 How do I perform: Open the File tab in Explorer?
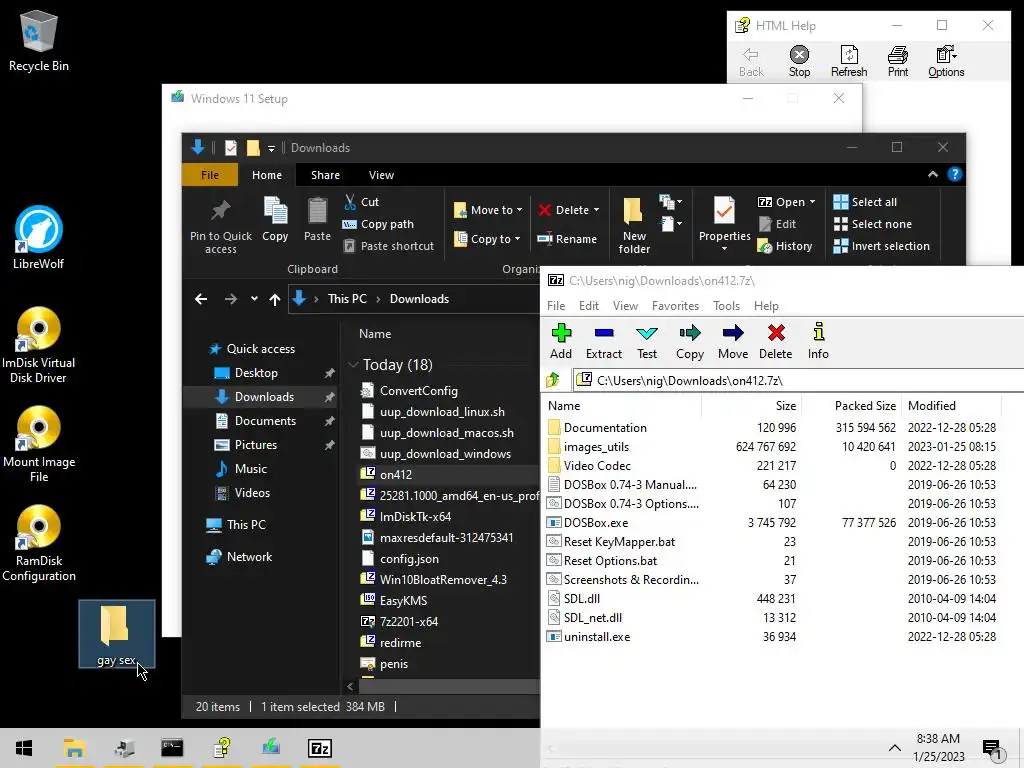(x=210, y=174)
